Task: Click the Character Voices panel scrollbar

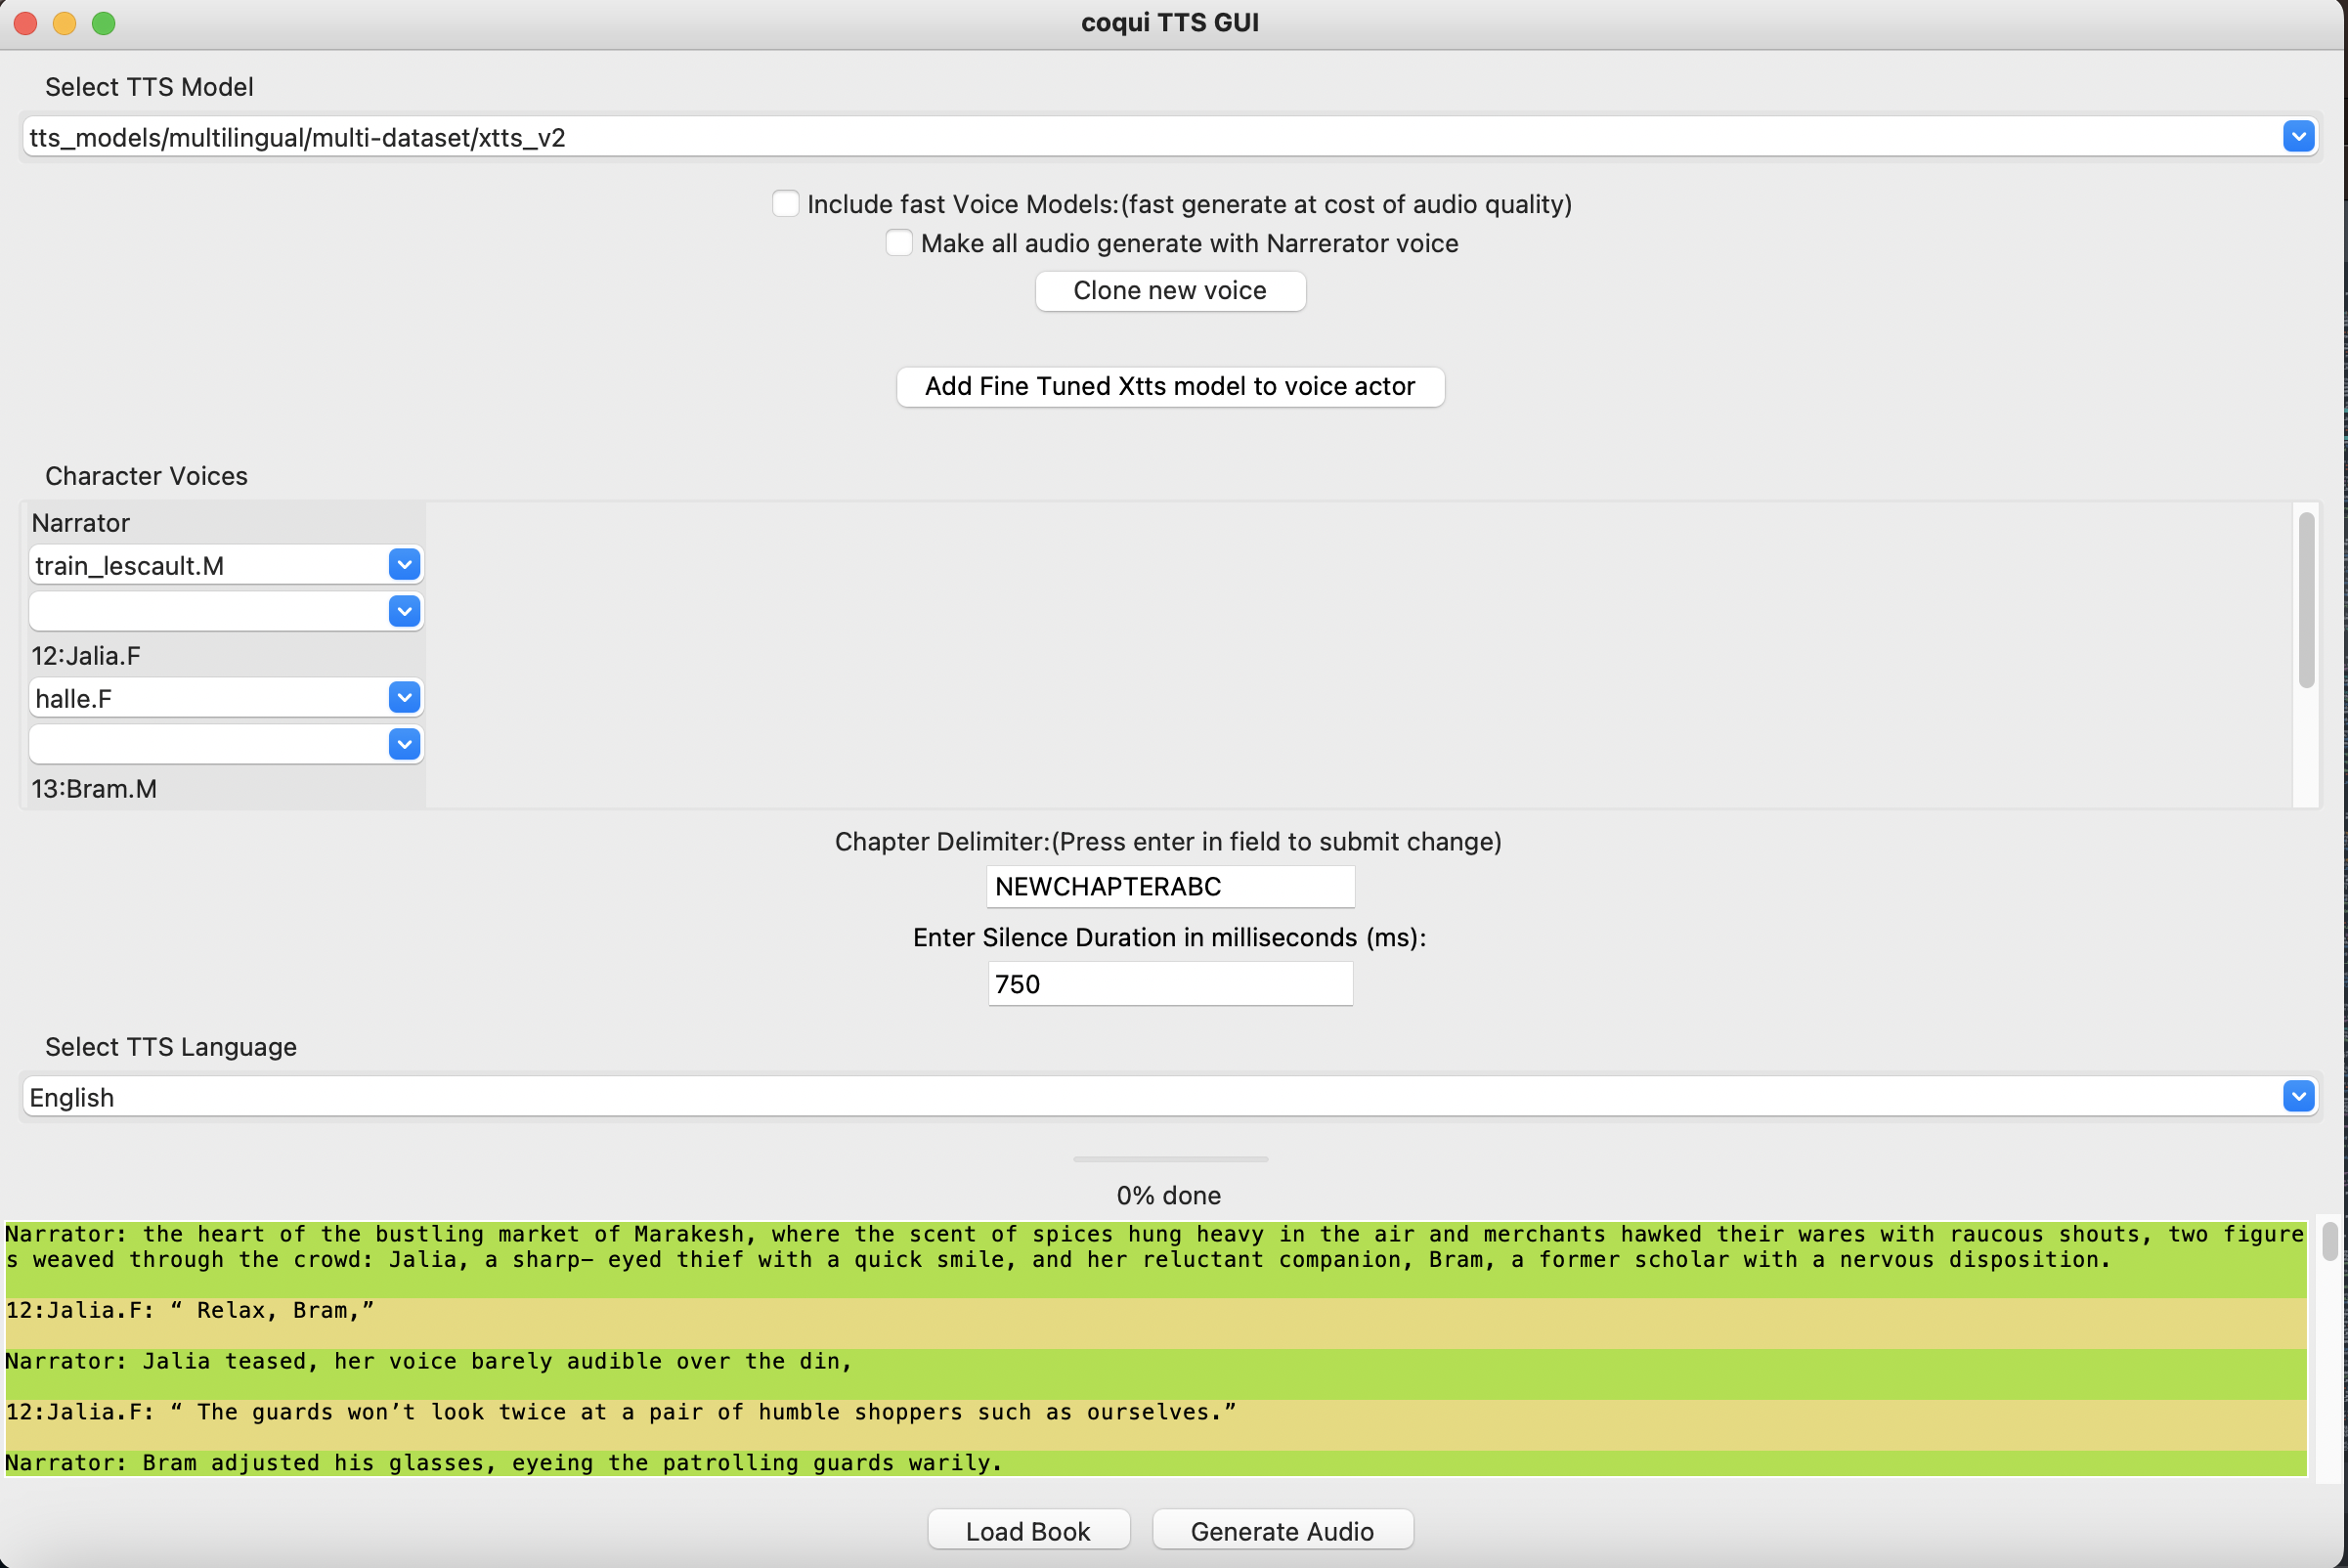Action: 2307,600
